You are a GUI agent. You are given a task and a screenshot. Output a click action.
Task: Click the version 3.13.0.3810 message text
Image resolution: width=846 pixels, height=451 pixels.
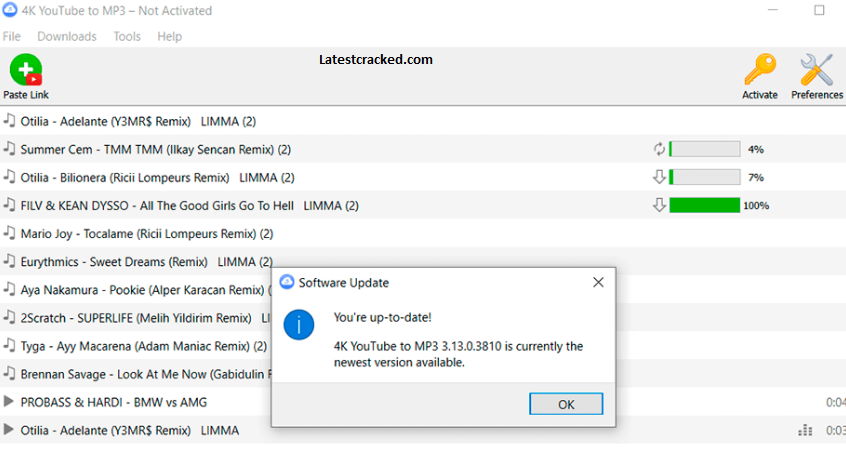tap(458, 354)
